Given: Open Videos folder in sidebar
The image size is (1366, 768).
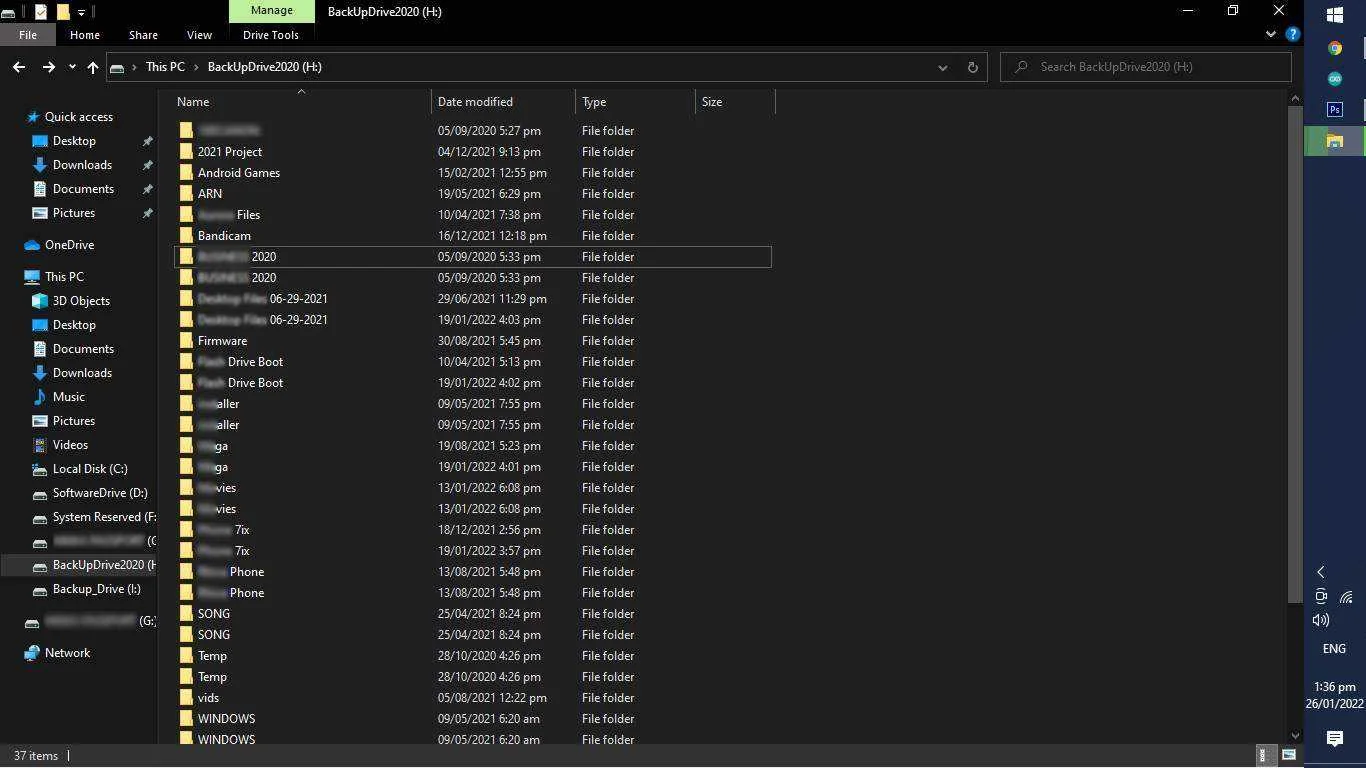Looking at the screenshot, I should coord(70,445).
